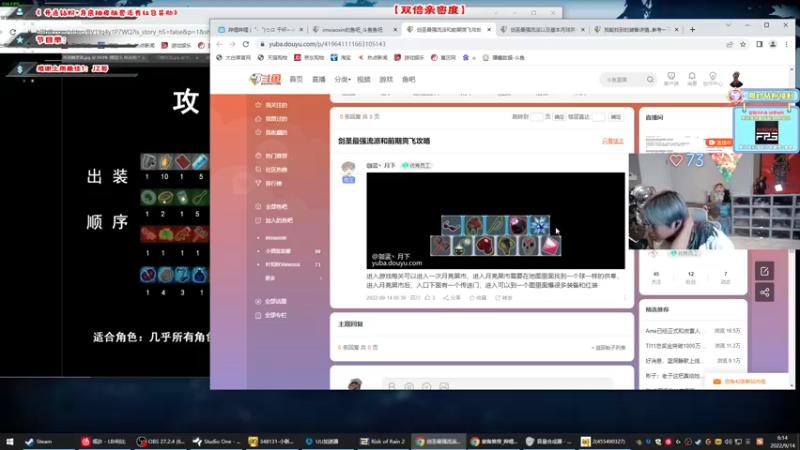Click the 楼层直达 floor input box

pos(598,117)
